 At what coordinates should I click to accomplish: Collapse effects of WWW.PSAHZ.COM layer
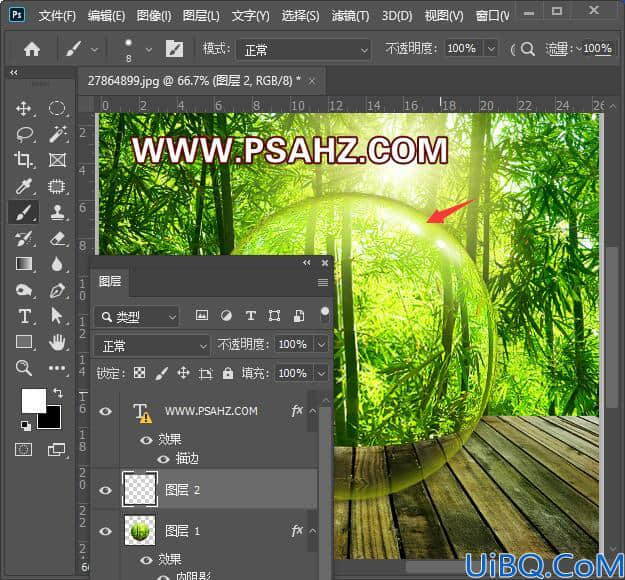click(x=313, y=411)
